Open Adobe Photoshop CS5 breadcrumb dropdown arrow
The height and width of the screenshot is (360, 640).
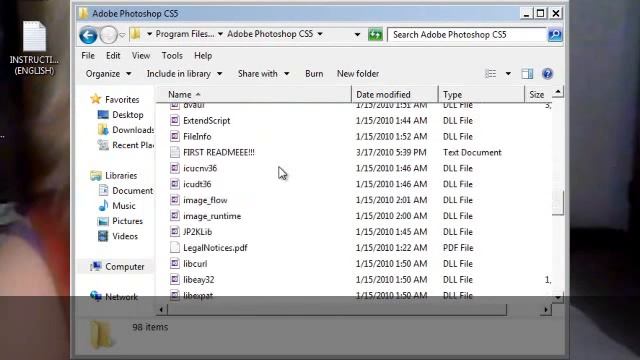click(320, 34)
